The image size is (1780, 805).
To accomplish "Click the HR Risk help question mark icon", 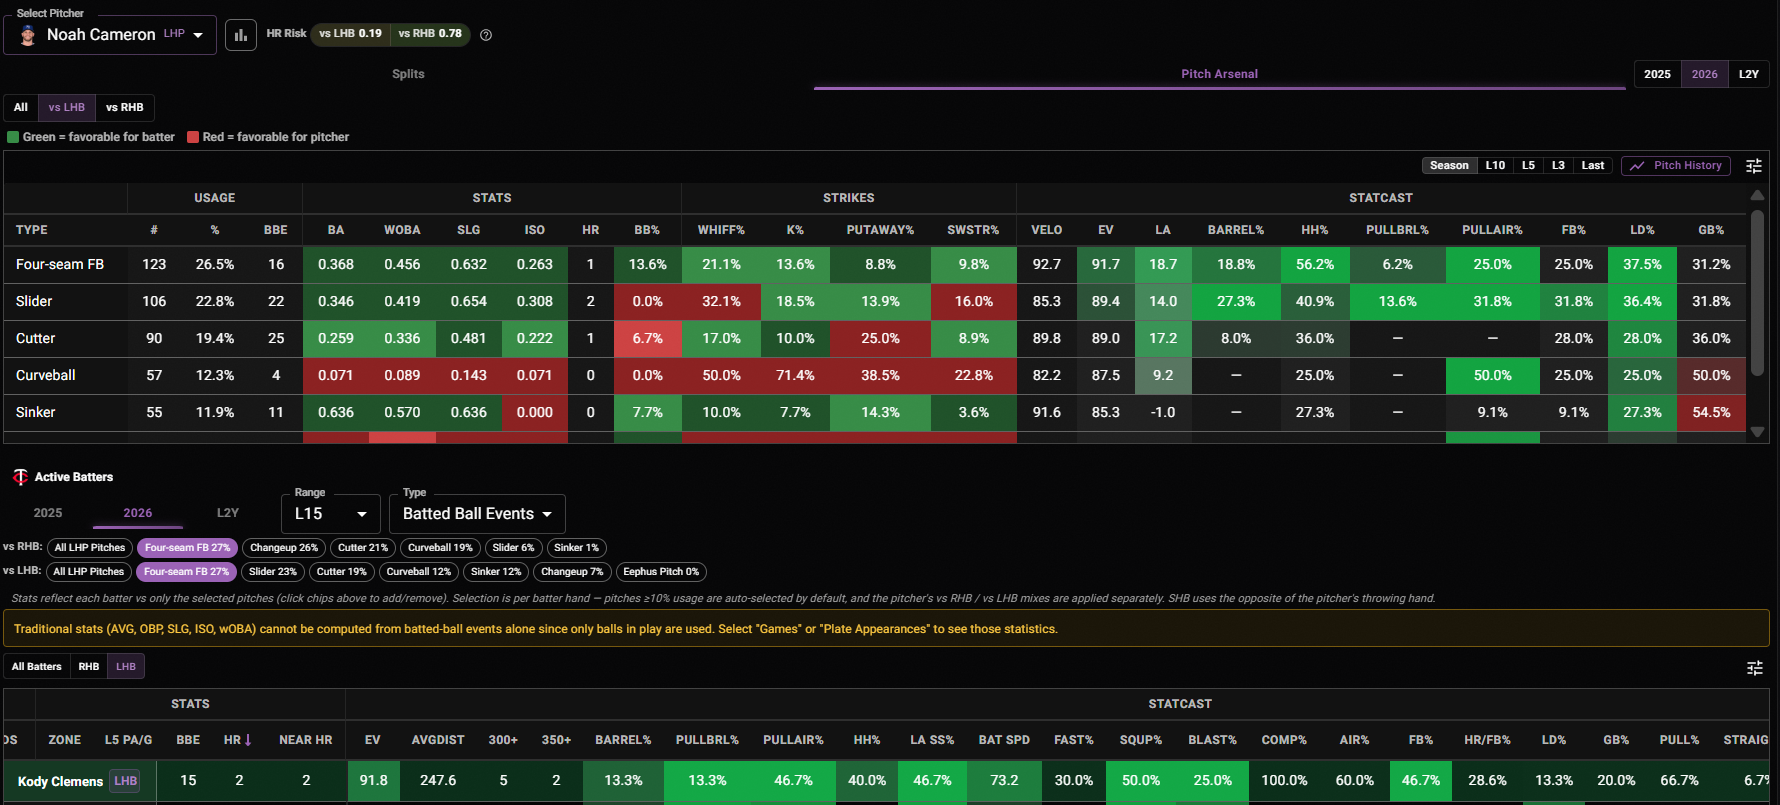I will click(486, 35).
